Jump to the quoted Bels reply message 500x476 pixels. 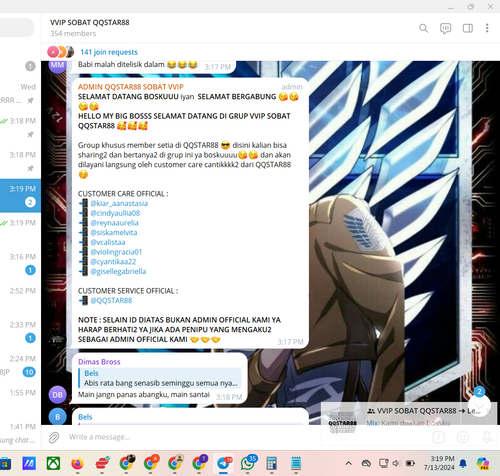point(160,378)
